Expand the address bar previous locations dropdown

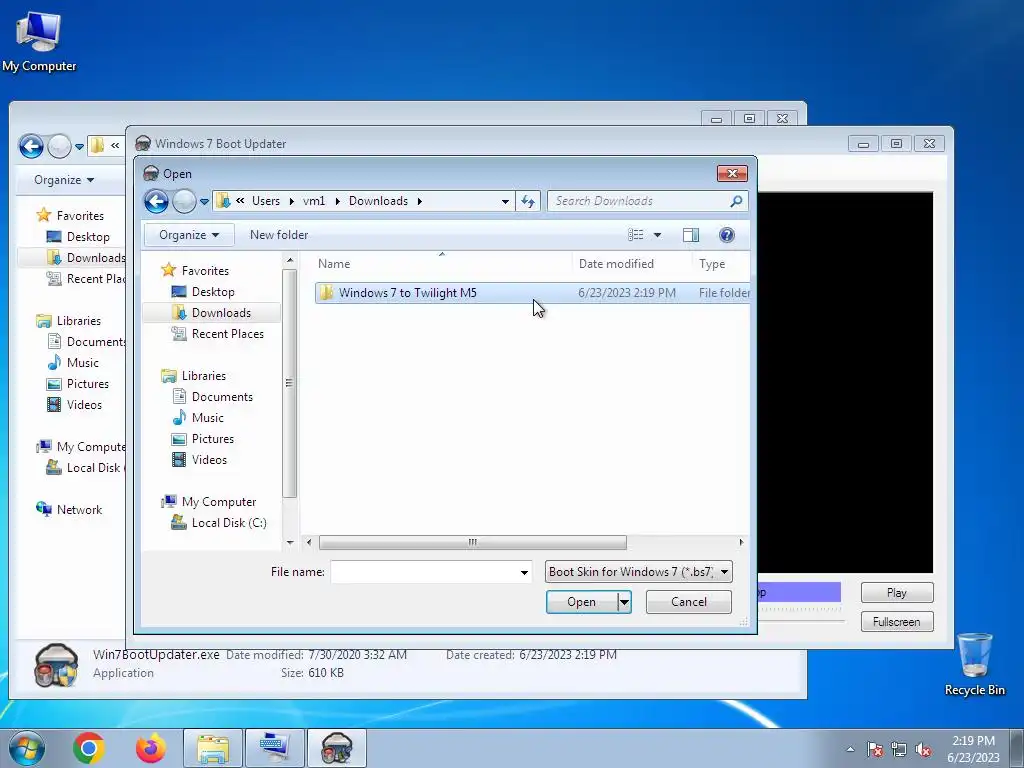(505, 201)
